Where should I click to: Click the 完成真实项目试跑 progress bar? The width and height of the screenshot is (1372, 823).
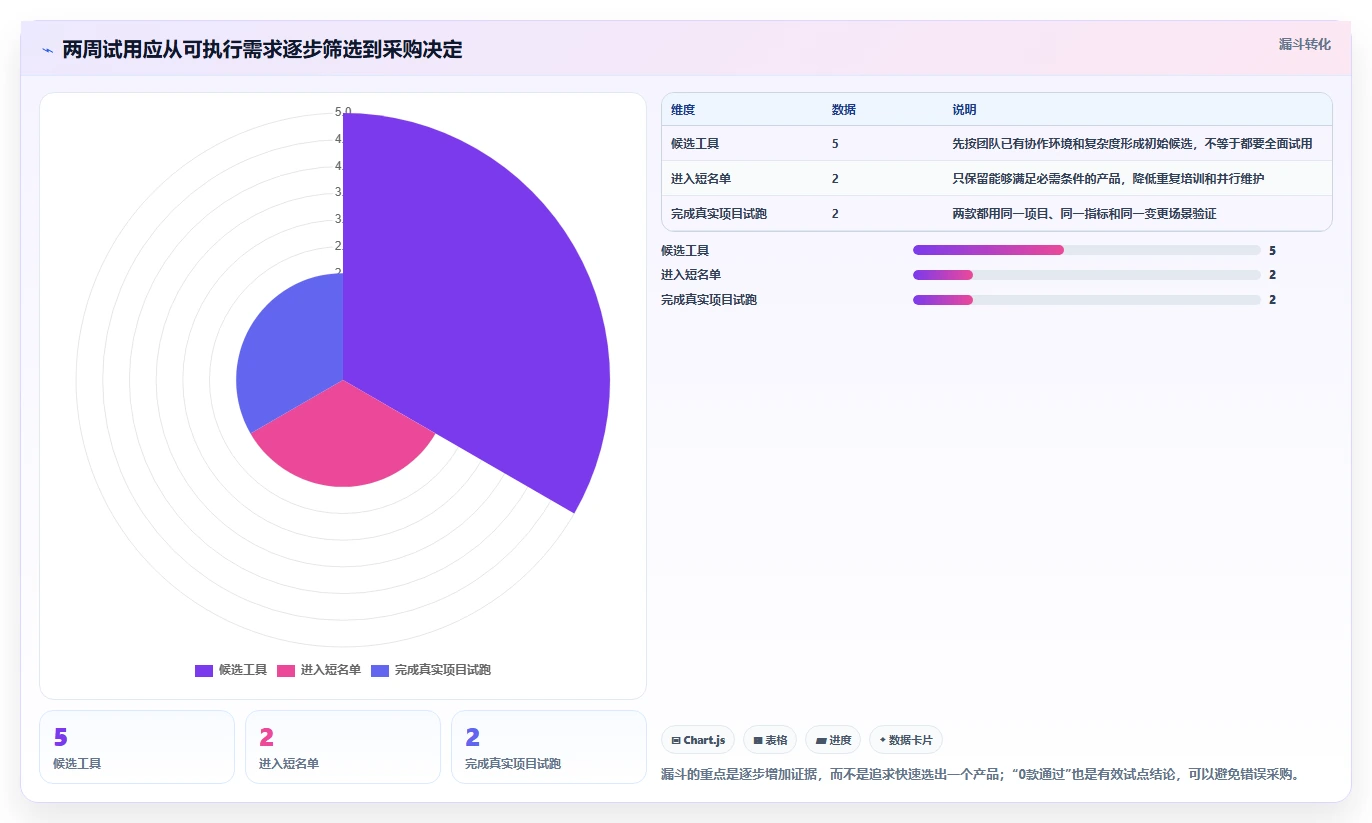click(1086, 300)
